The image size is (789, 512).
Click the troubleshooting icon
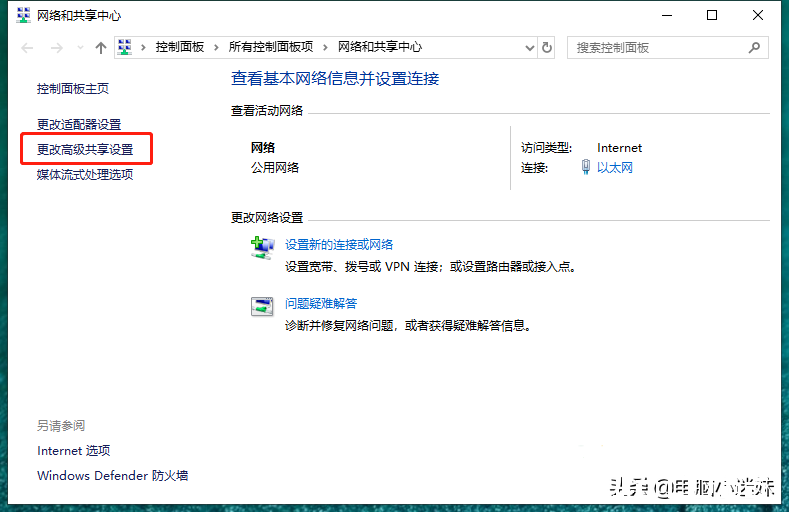pos(262,306)
